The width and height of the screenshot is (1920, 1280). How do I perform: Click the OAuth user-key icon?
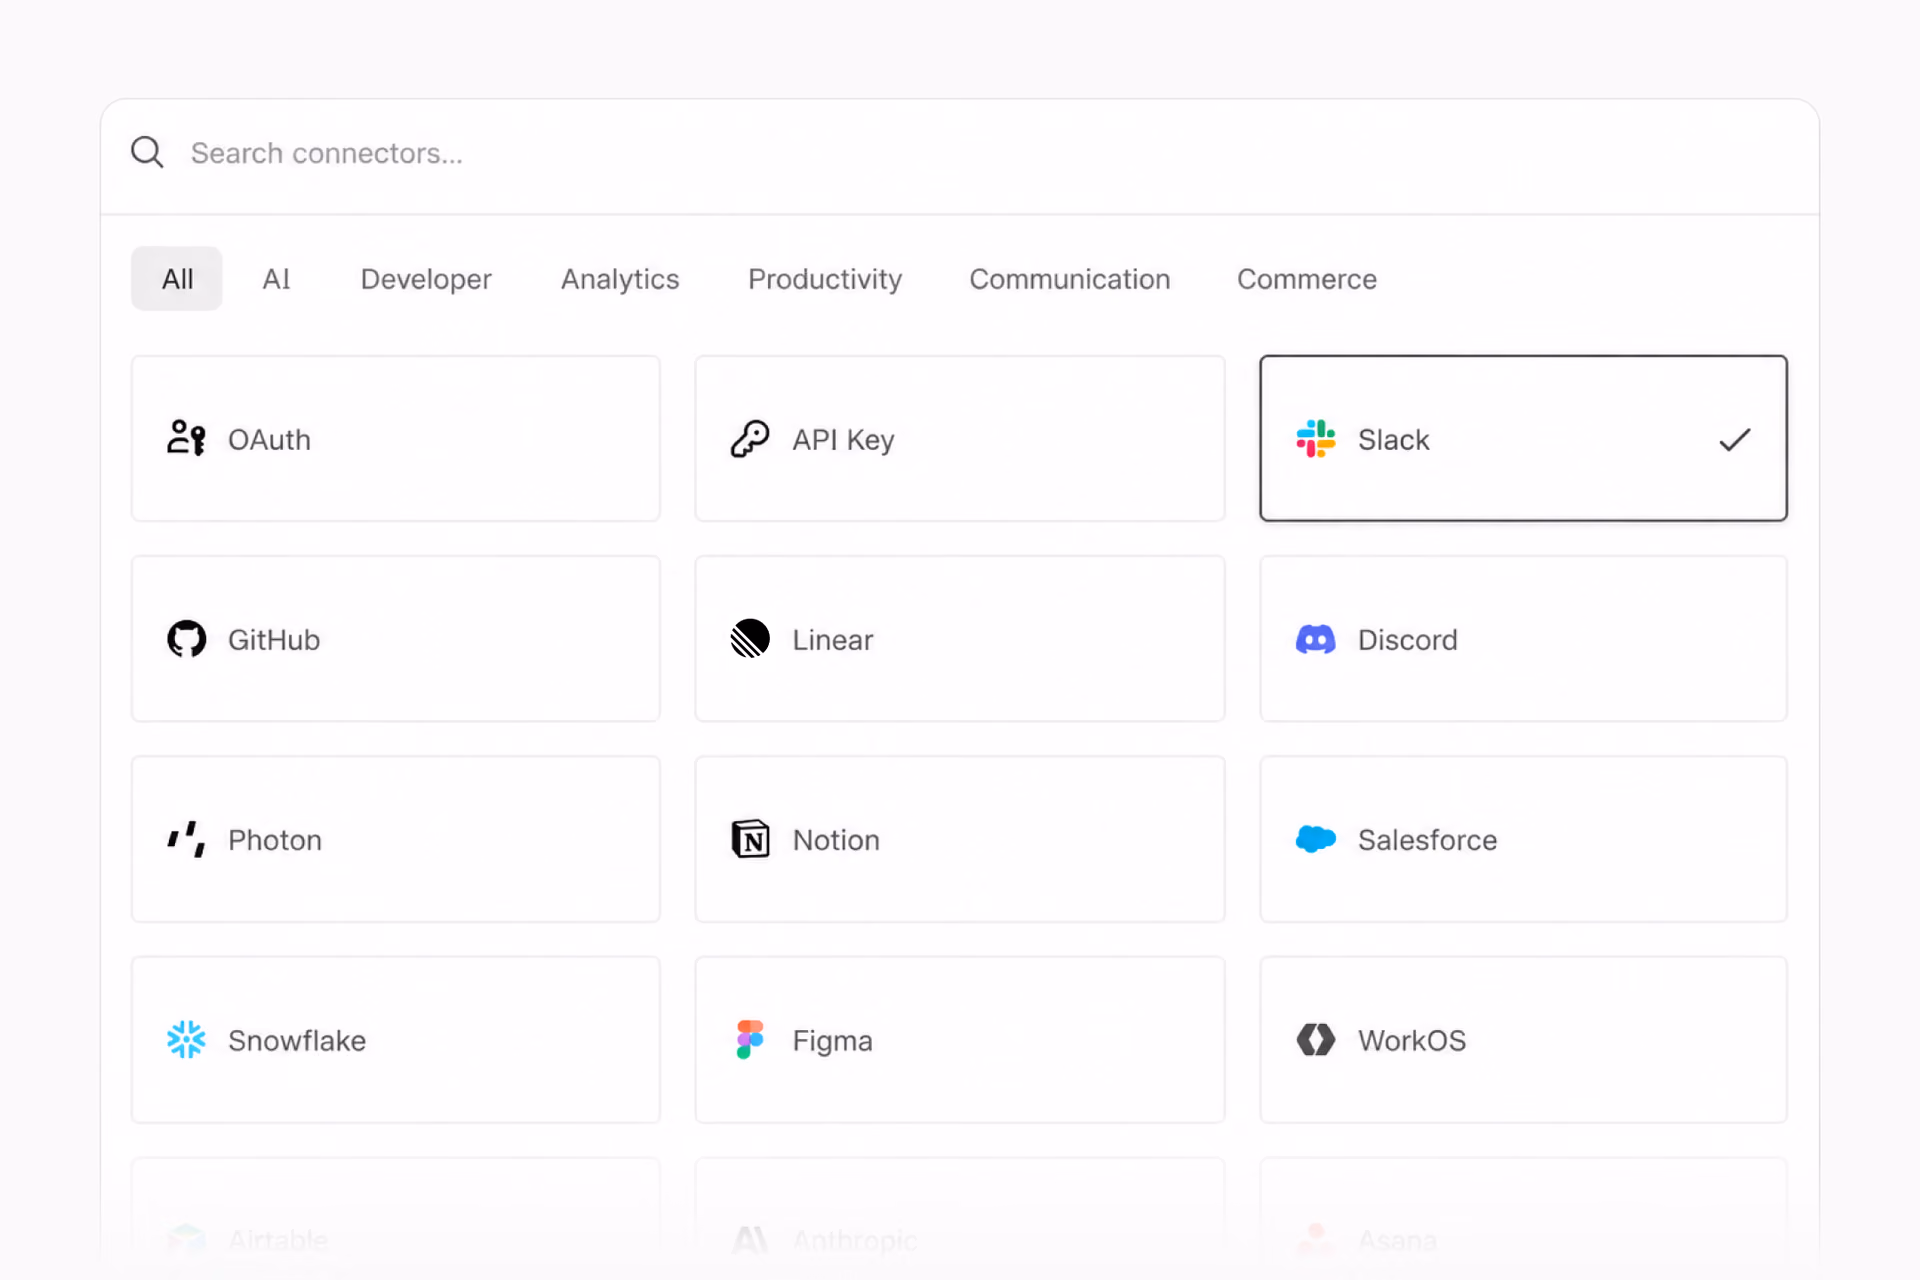[186, 438]
